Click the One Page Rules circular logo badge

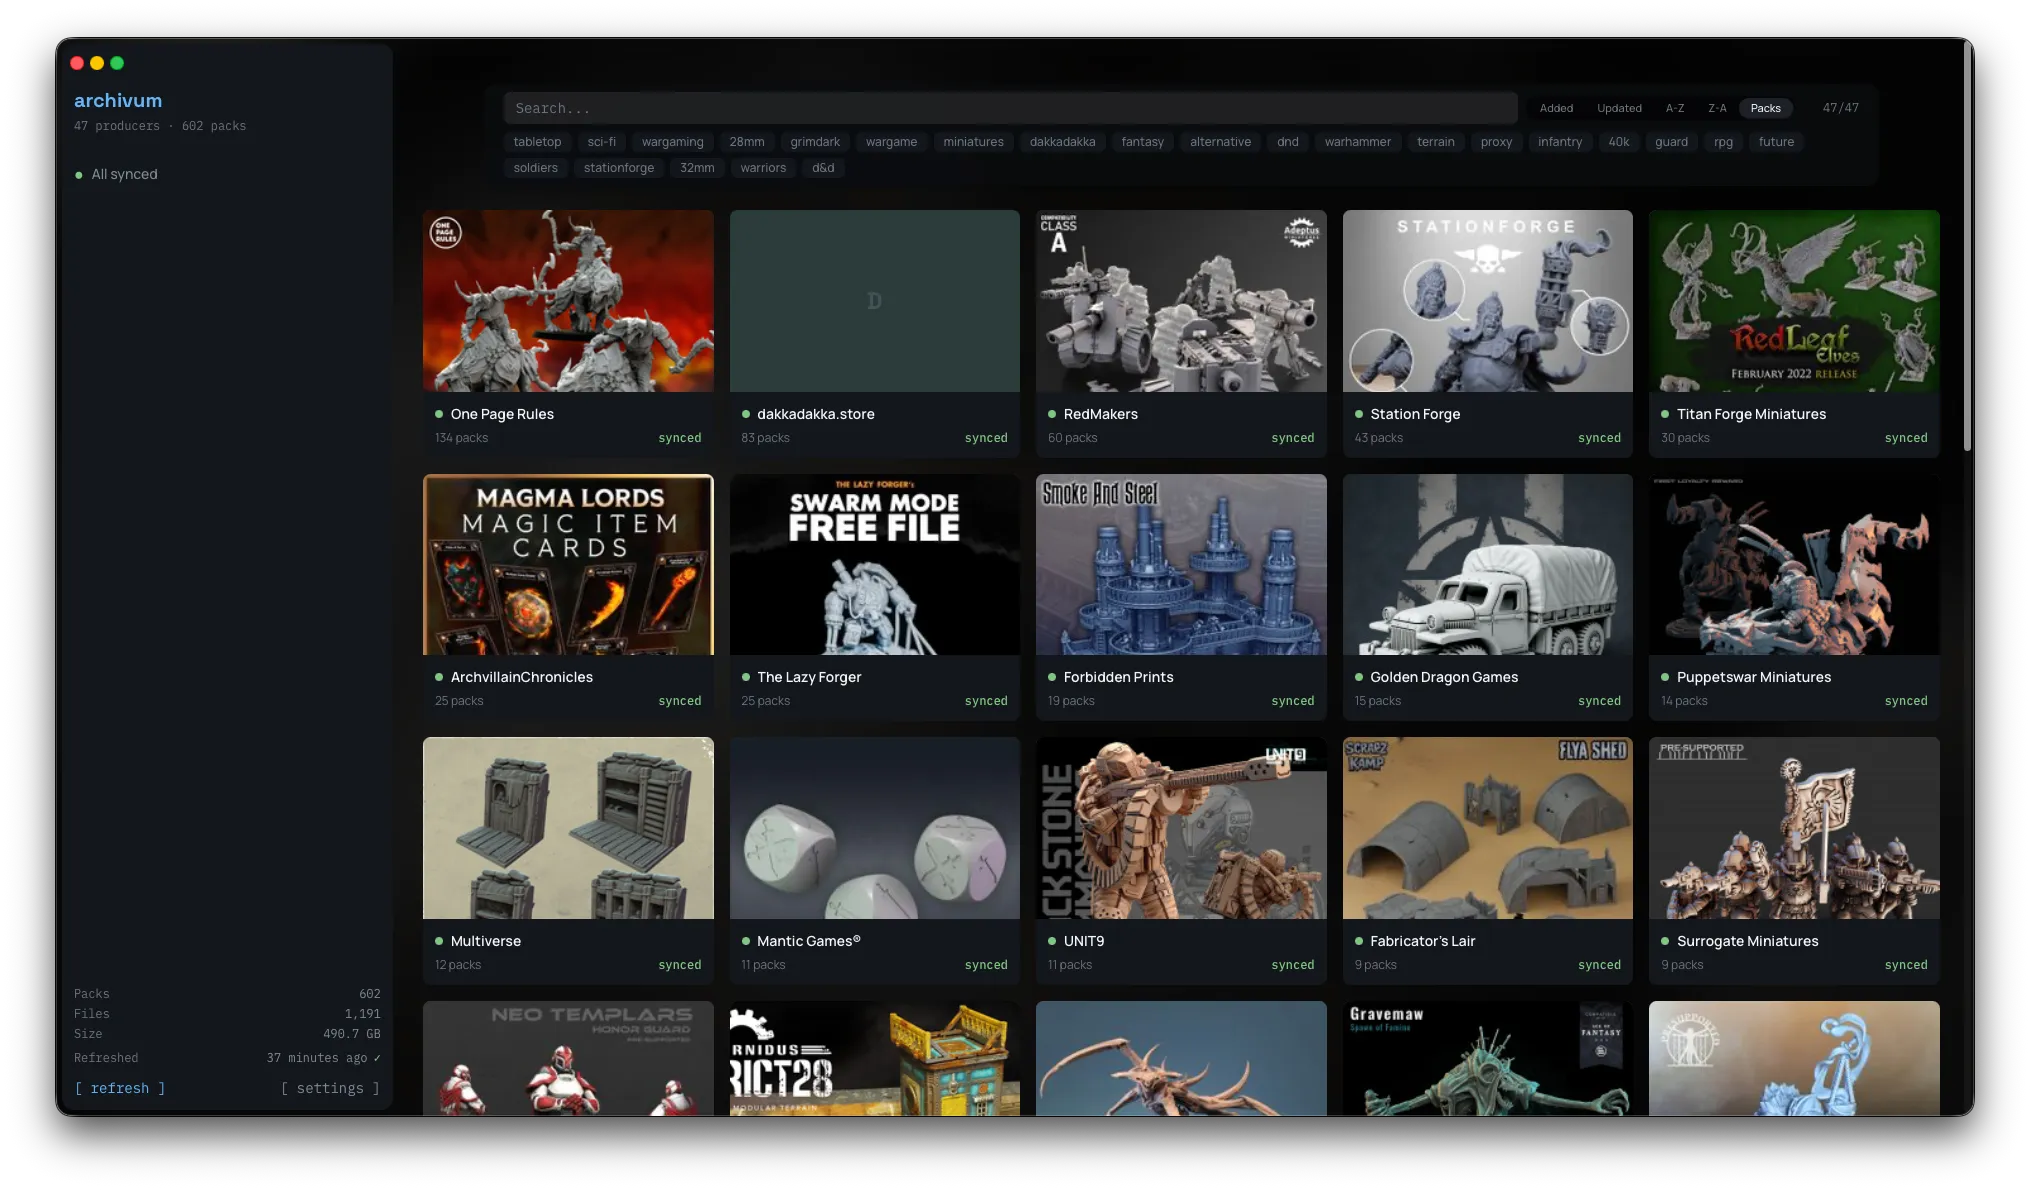[x=446, y=232]
